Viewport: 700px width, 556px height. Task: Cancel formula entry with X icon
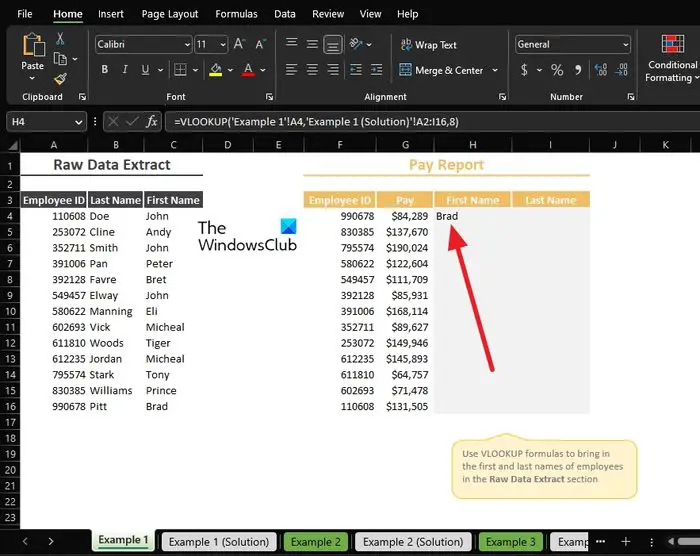click(113, 121)
